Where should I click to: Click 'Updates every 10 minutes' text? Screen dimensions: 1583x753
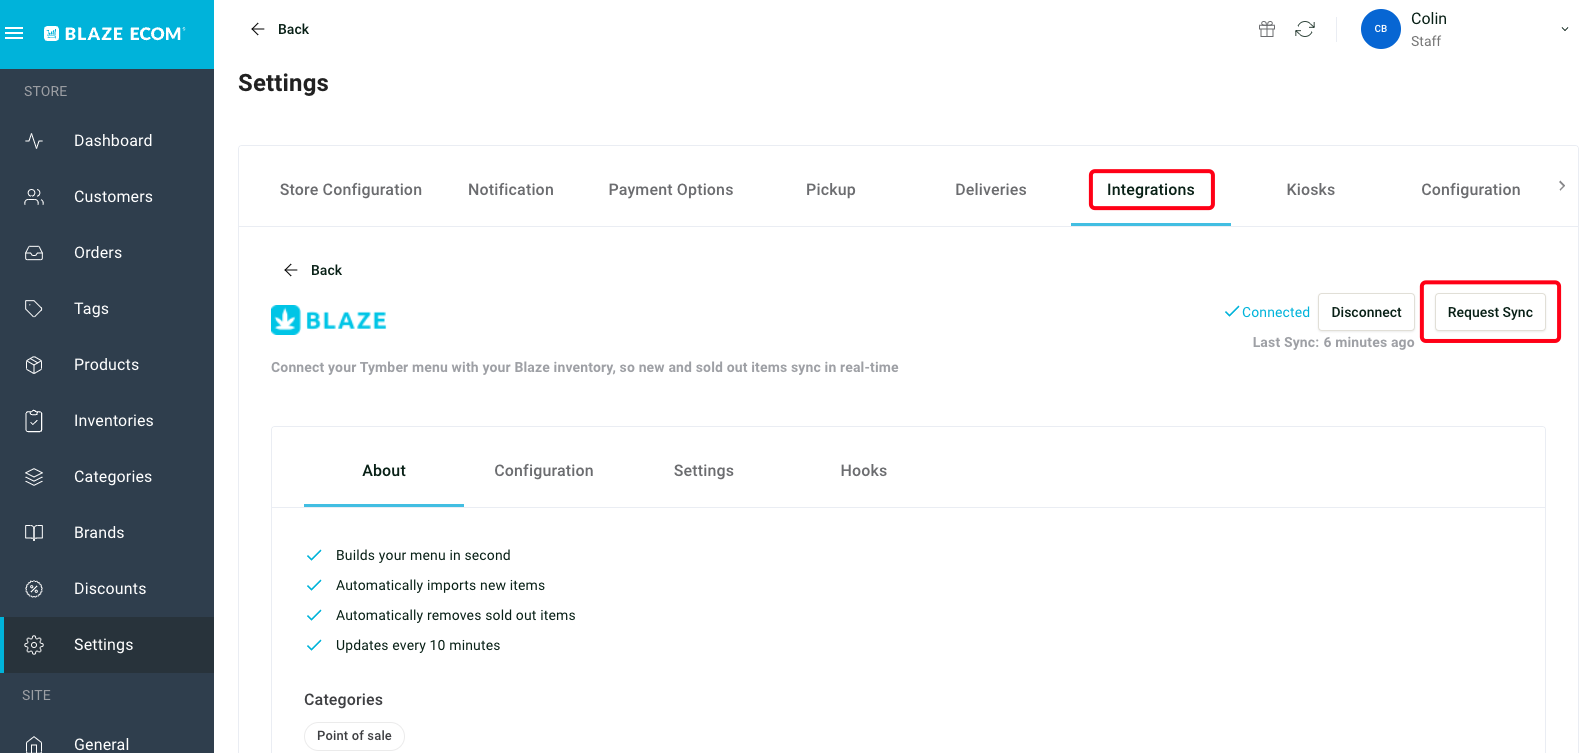418,645
